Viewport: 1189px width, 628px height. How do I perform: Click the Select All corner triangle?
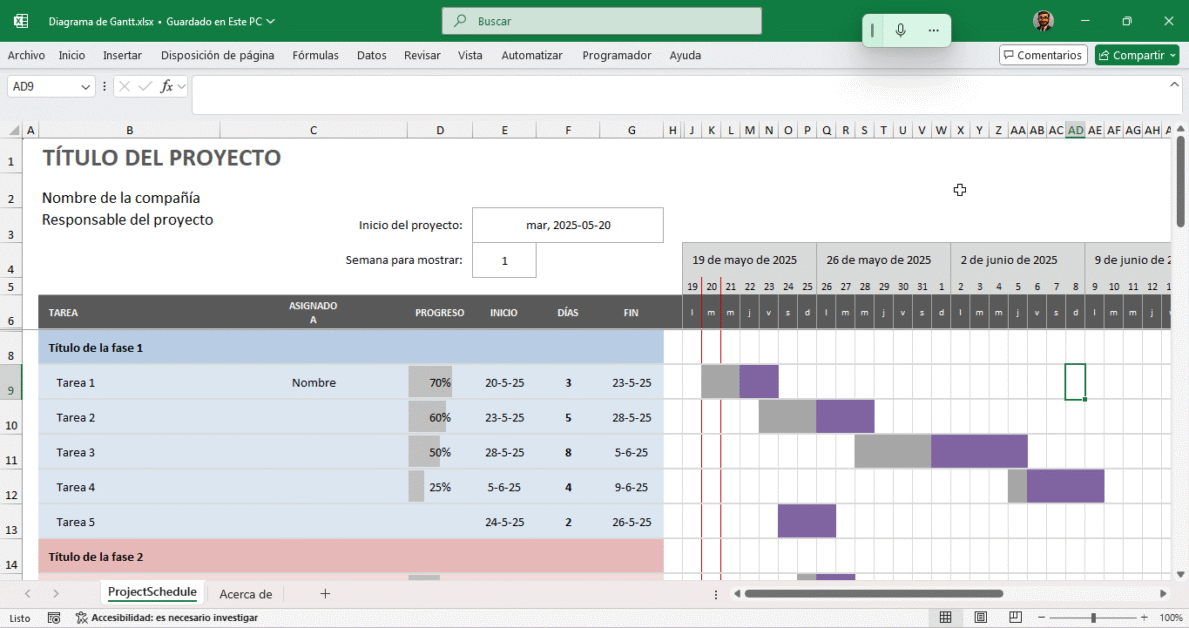(x=15, y=130)
